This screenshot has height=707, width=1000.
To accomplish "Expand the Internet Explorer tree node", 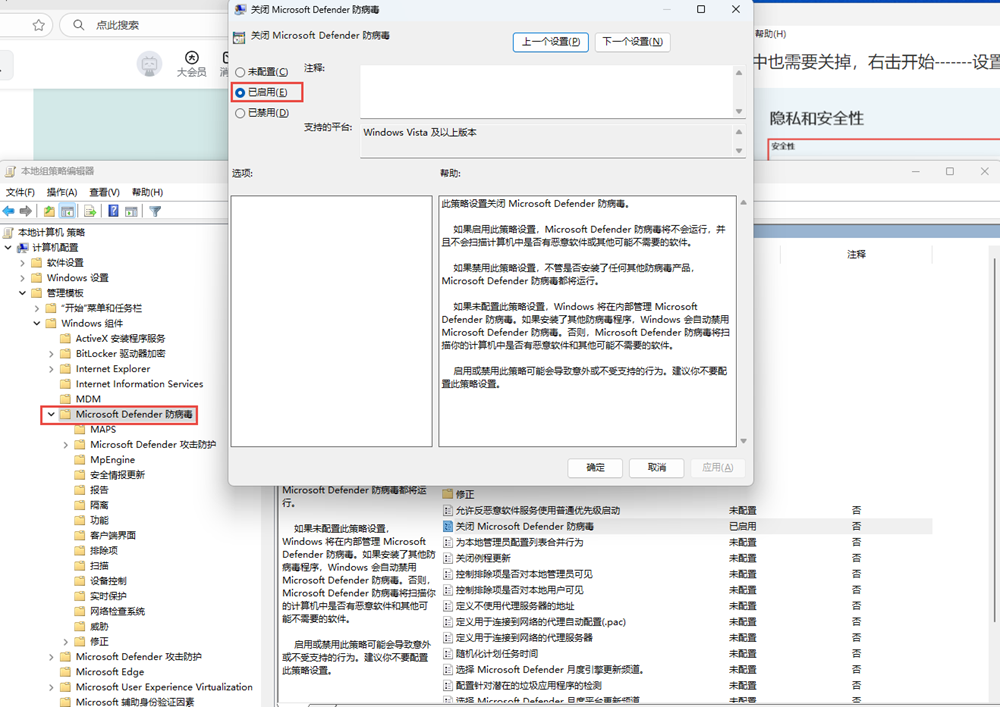I will pyautogui.click(x=52, y=368).
